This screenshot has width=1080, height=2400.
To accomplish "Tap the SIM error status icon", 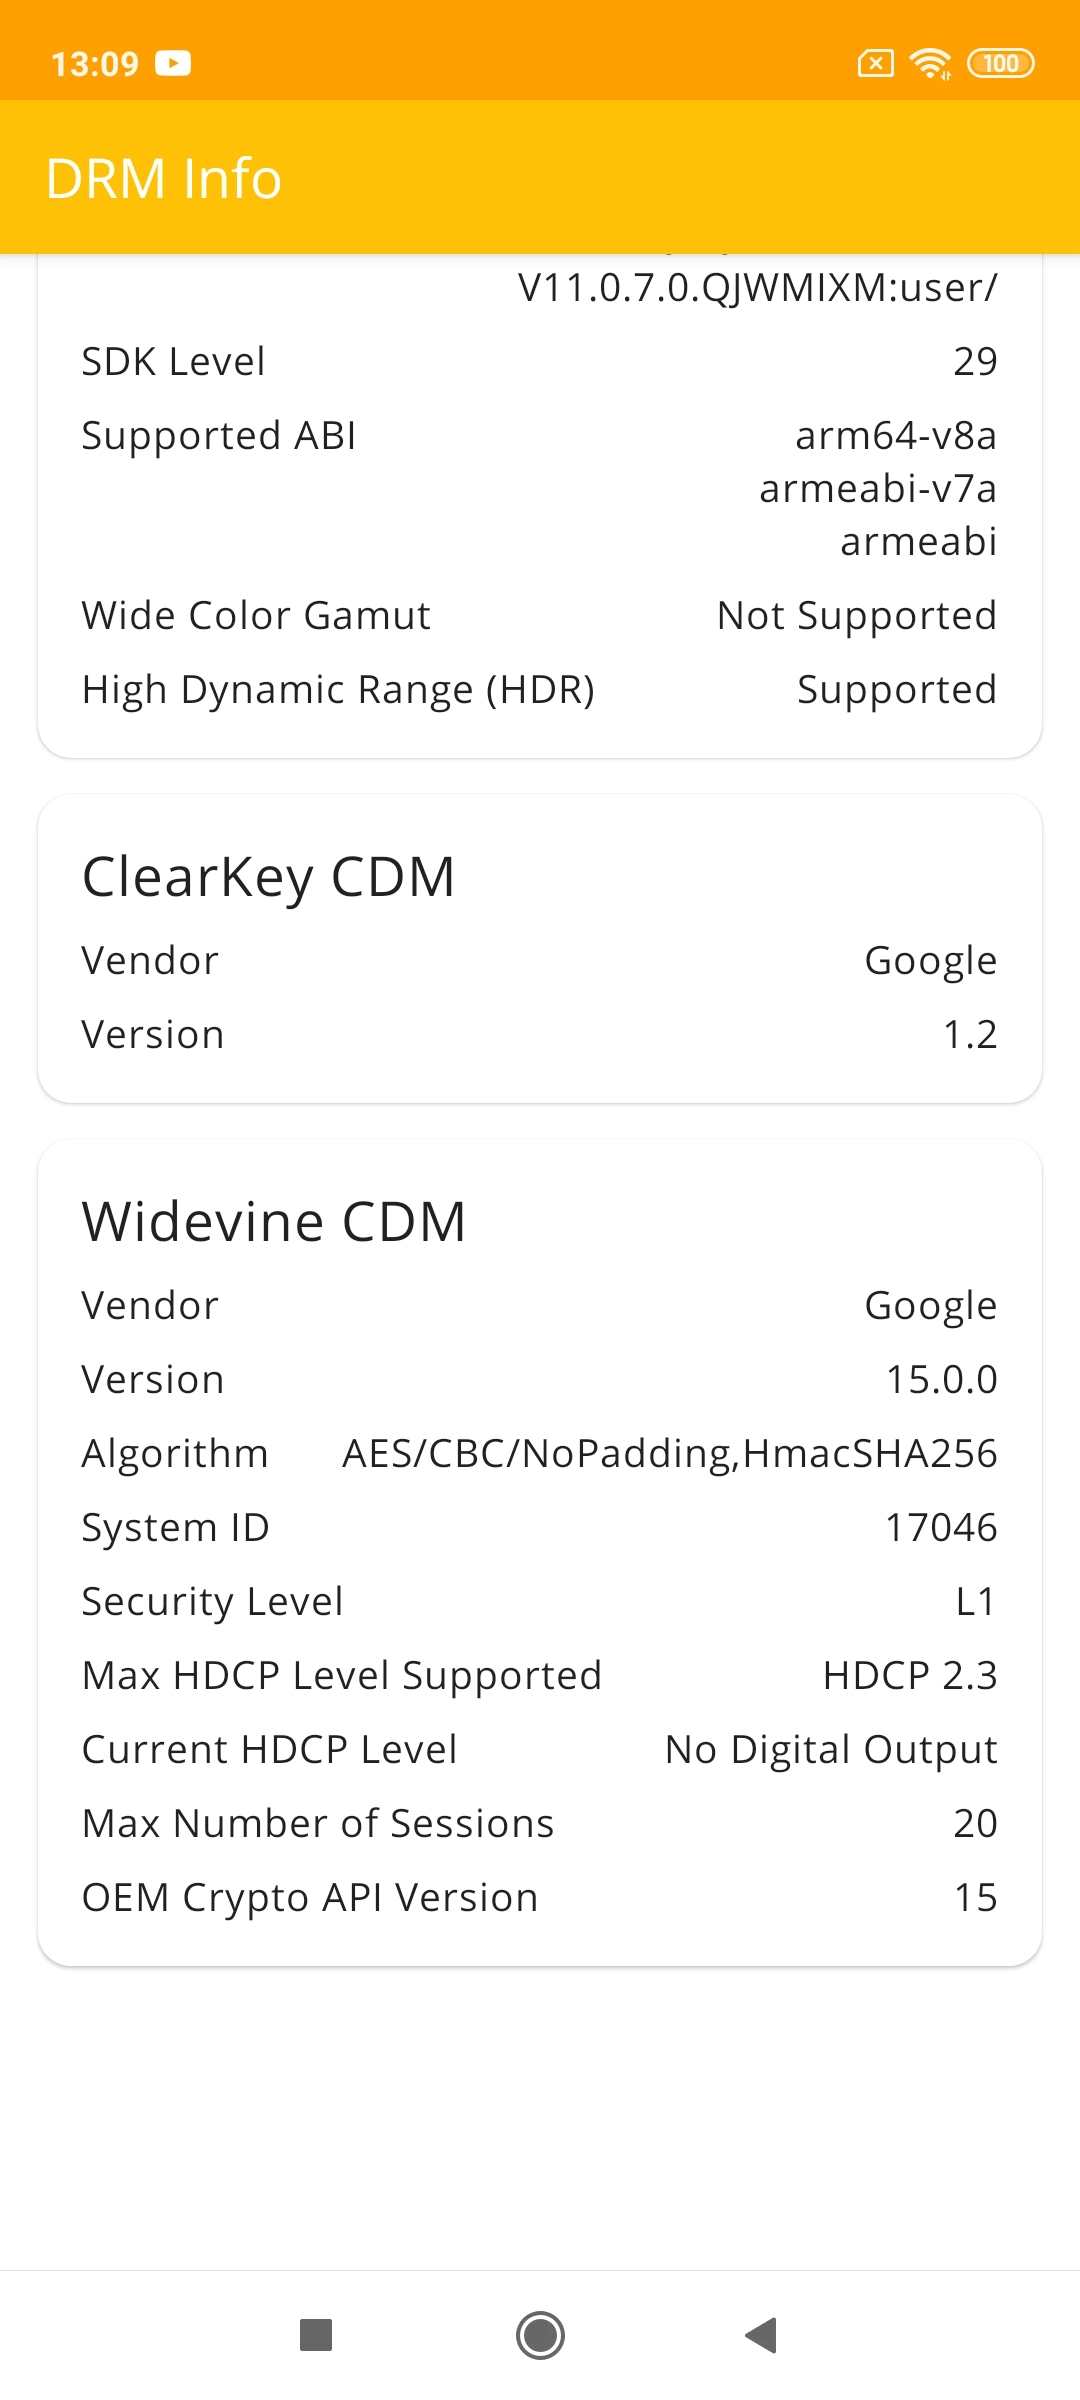I will point(876,64).
